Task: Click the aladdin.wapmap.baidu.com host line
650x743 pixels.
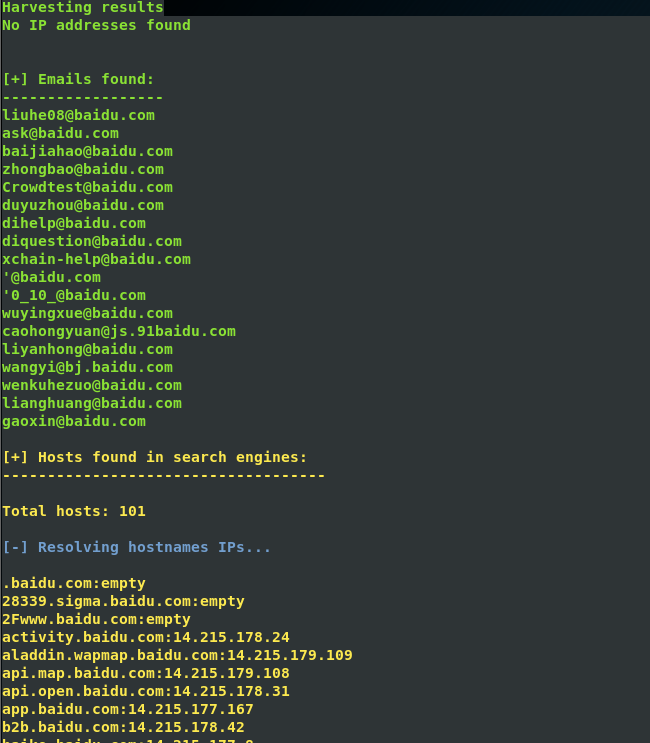Action: [x=177, y=655]
